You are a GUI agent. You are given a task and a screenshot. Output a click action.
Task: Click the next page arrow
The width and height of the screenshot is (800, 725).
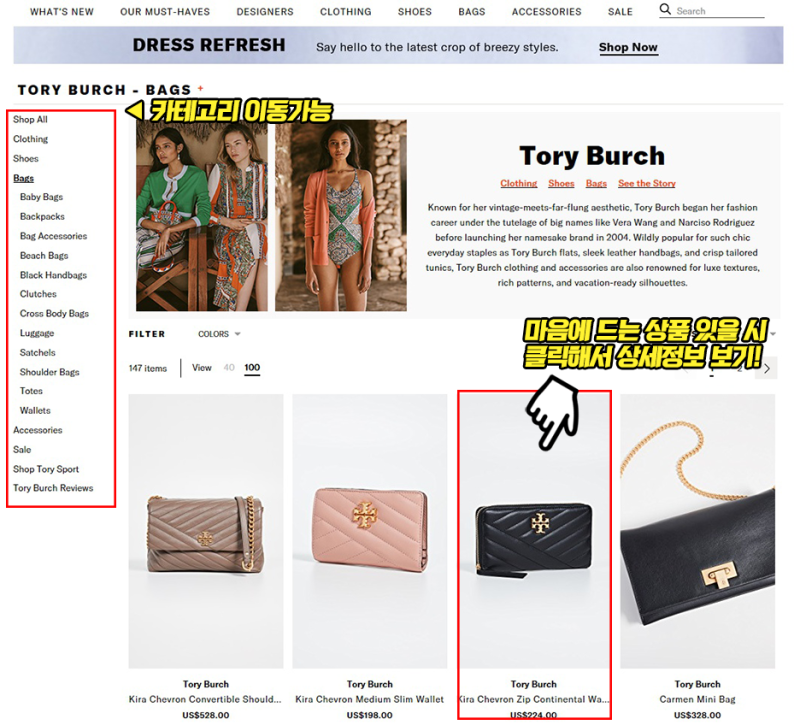[767, 369]
